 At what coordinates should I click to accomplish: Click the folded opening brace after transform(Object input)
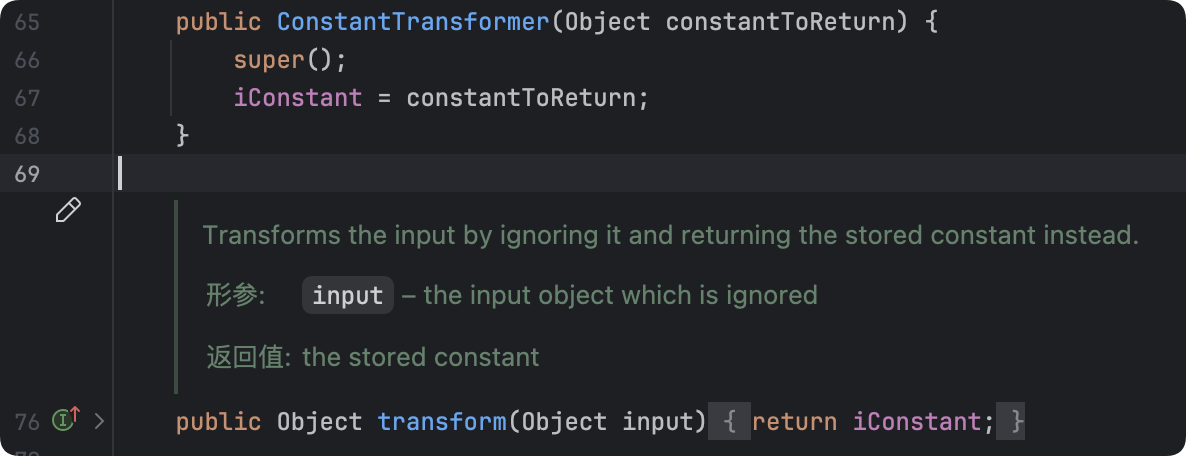click(x=730, y=422)
